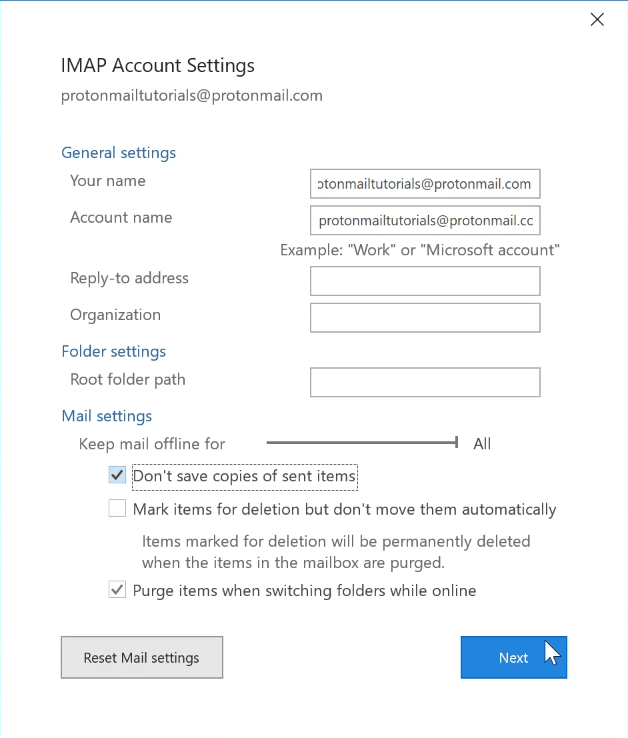Click the Root folder path field

pyautogui.click(x=425, y=382)
